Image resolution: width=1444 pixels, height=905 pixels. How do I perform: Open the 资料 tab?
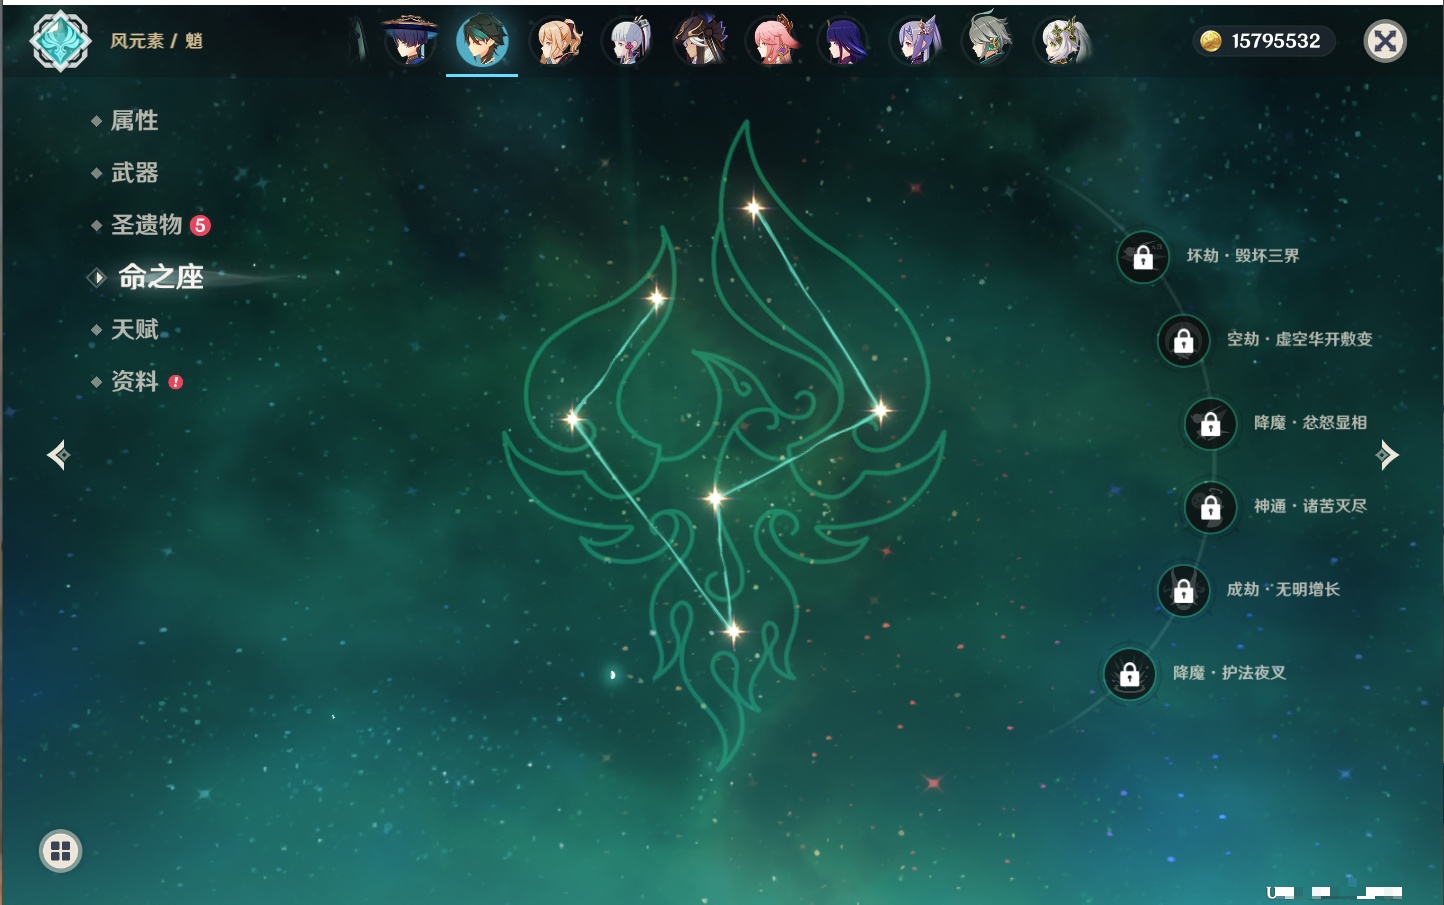[x=134, y=381]
